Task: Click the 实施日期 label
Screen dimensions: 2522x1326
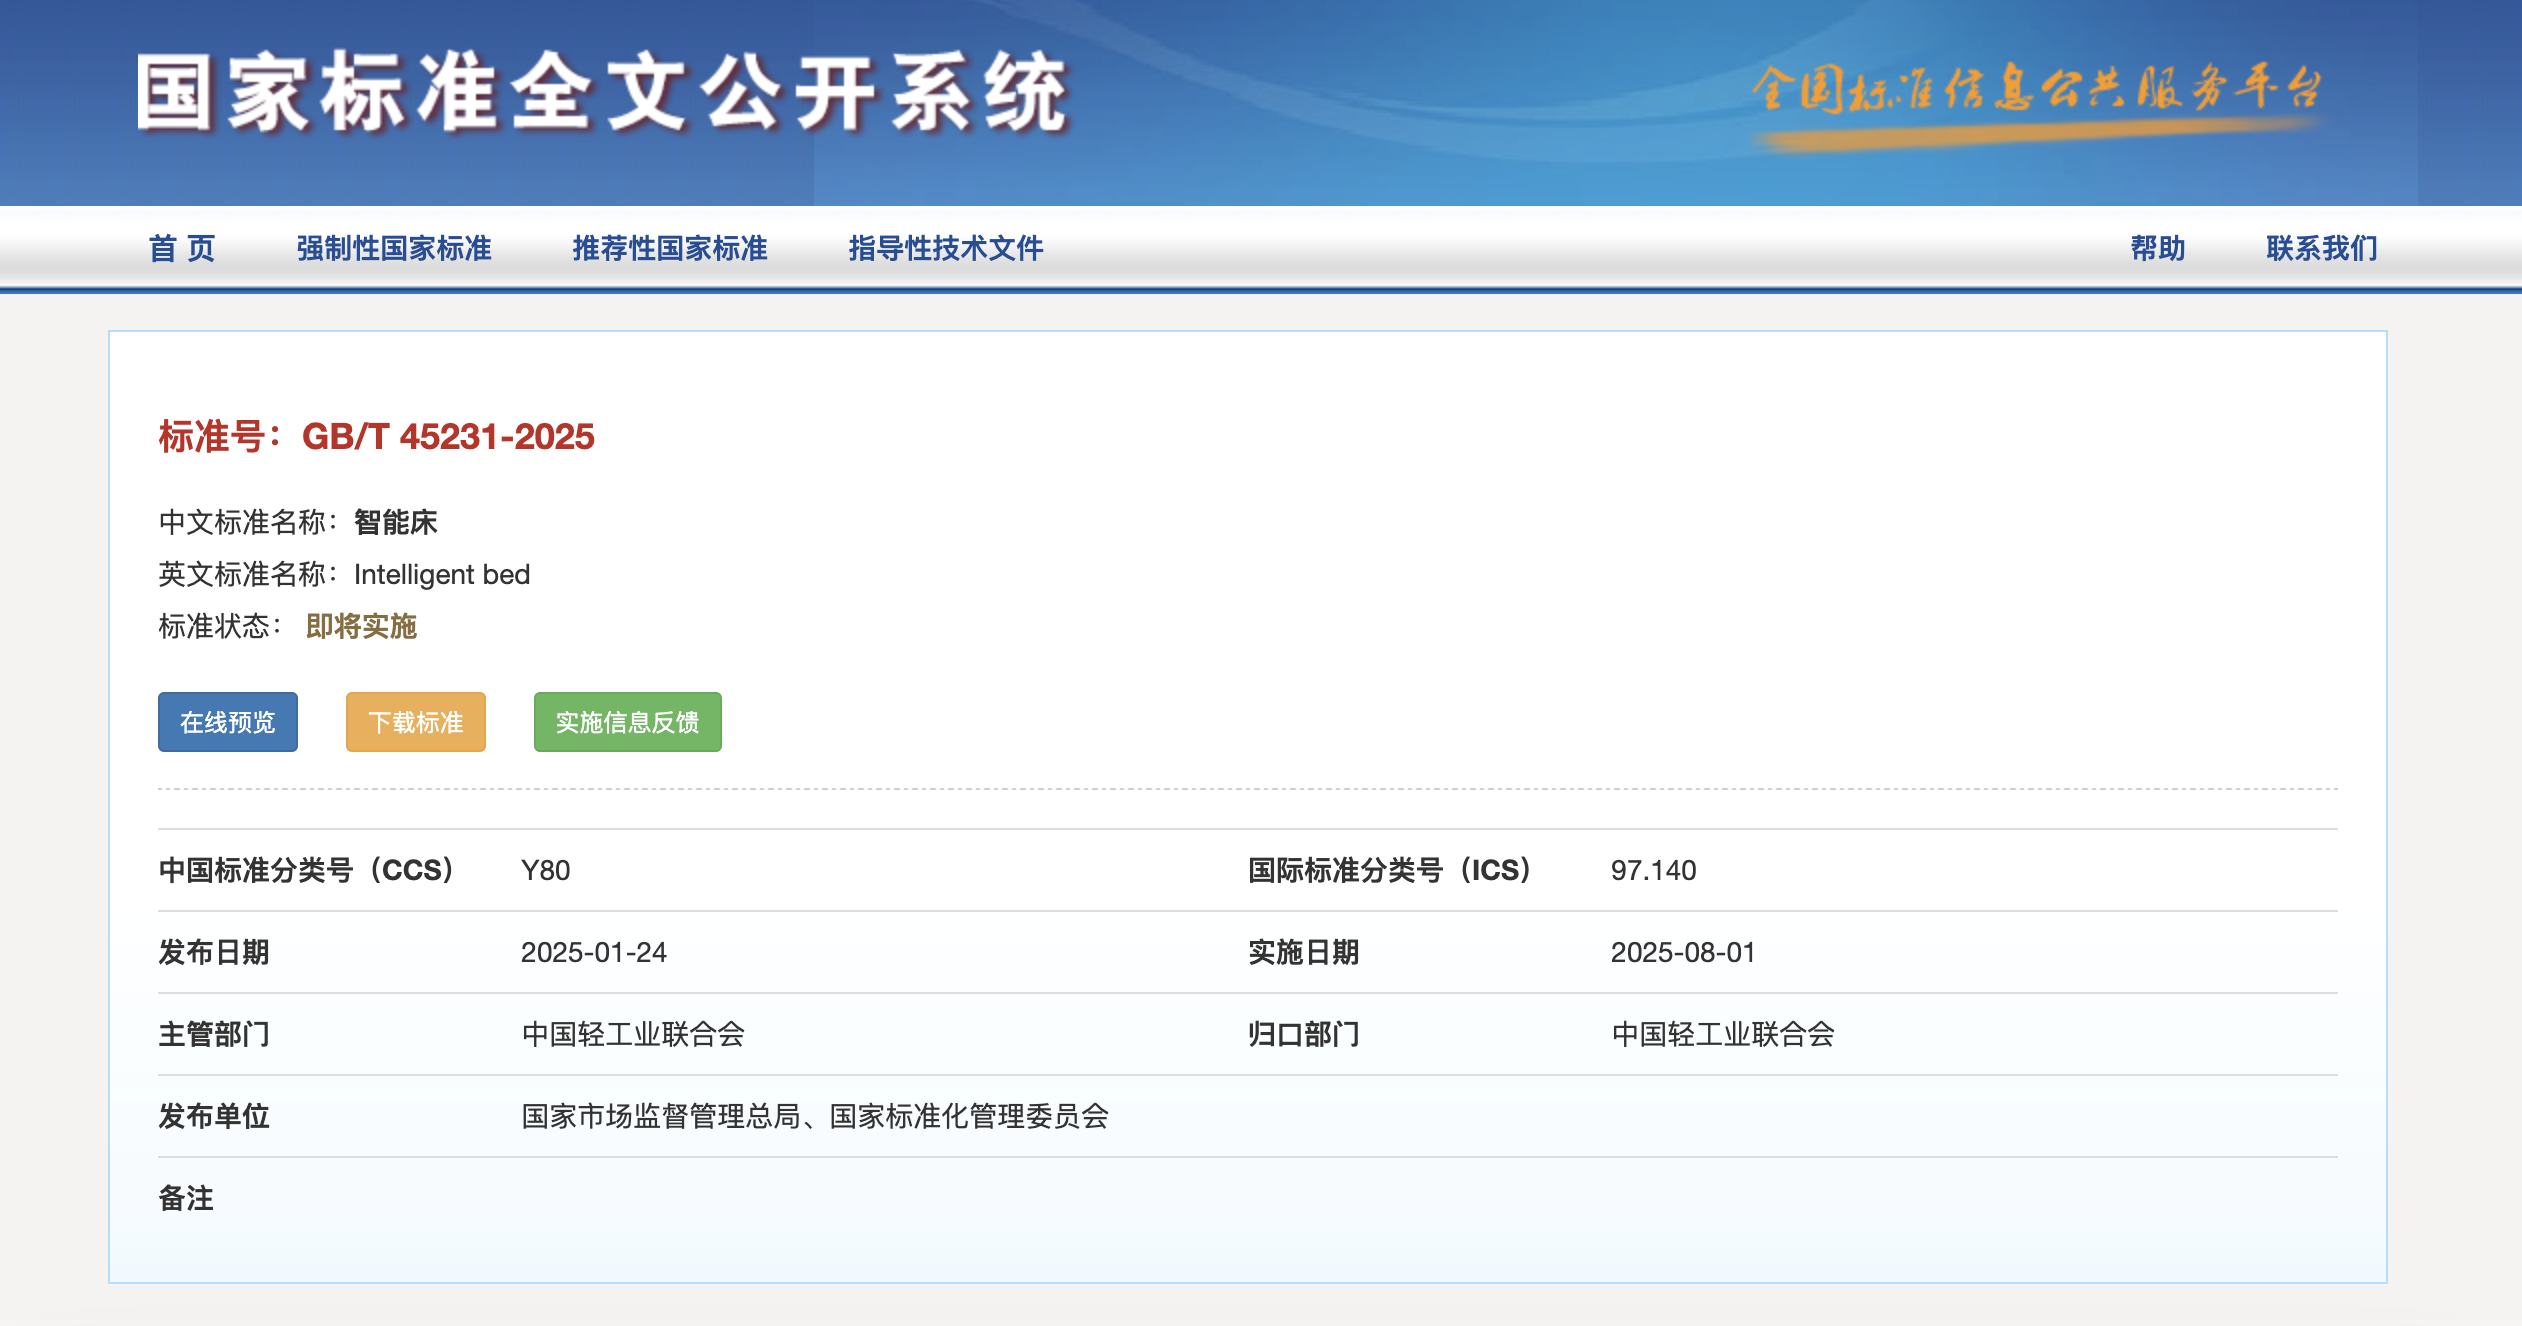Action: point(1304,952)
